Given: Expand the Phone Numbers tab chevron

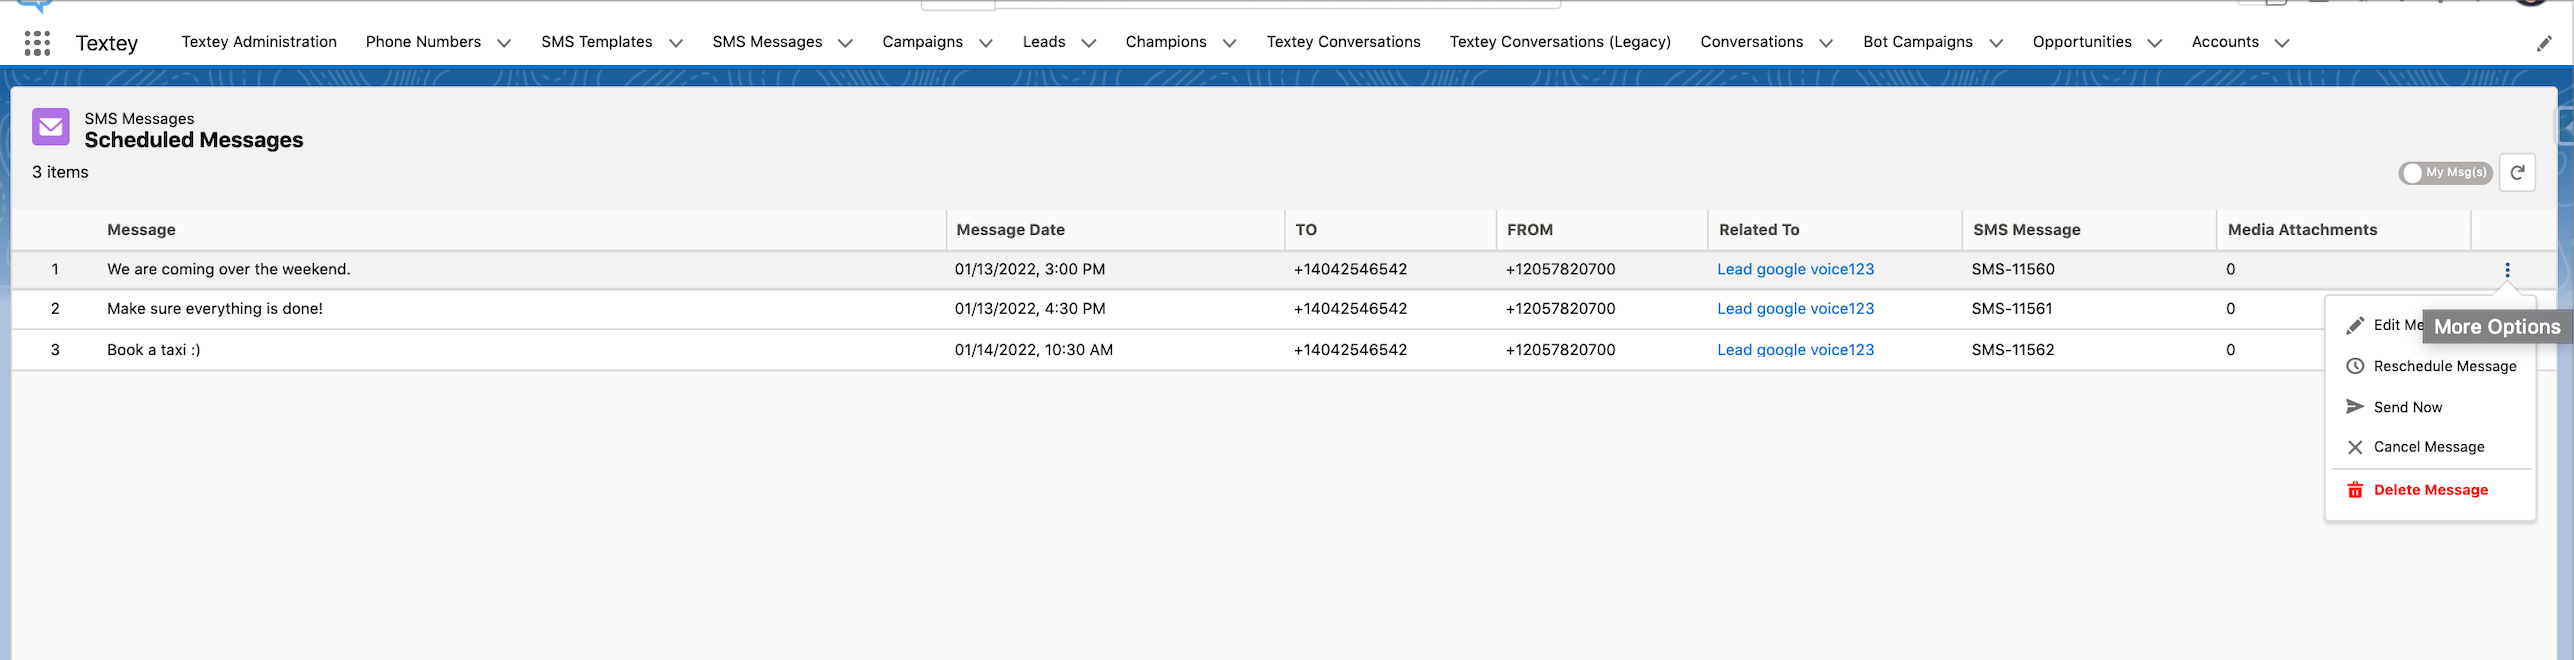Looking at the screenshot, I should click(x=504, y=43).
